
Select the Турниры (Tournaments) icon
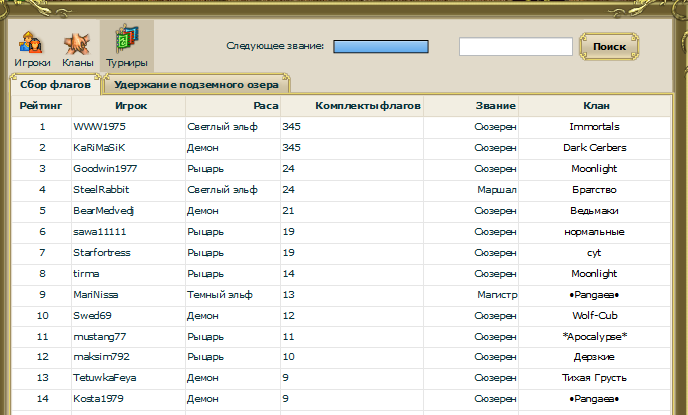(x=127, y=46)
